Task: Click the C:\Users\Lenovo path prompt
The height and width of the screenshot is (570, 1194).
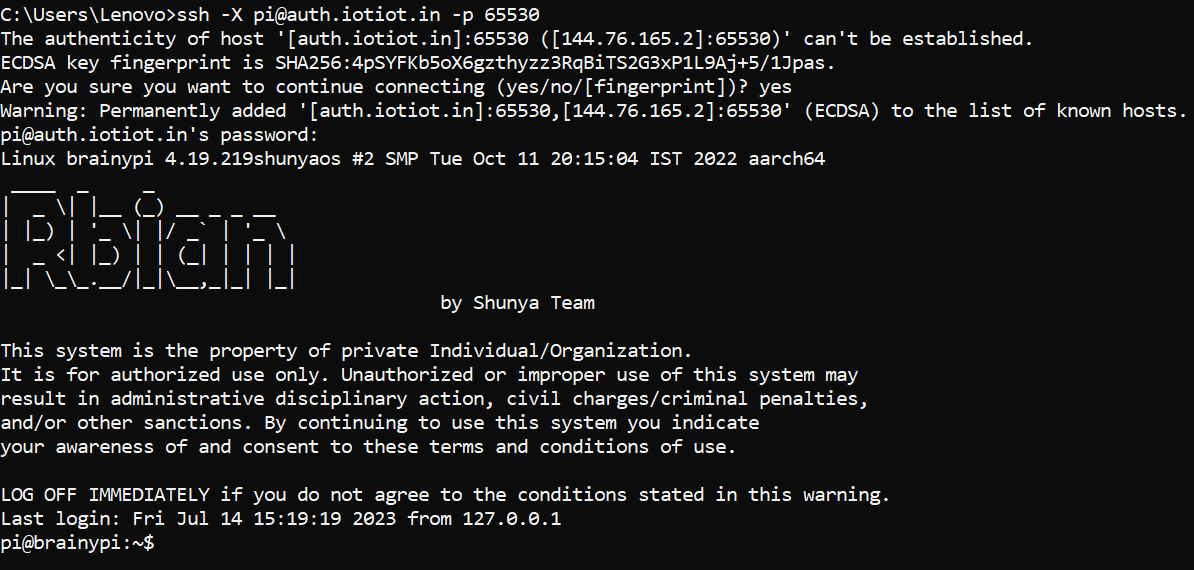Action: coord(87,15)
